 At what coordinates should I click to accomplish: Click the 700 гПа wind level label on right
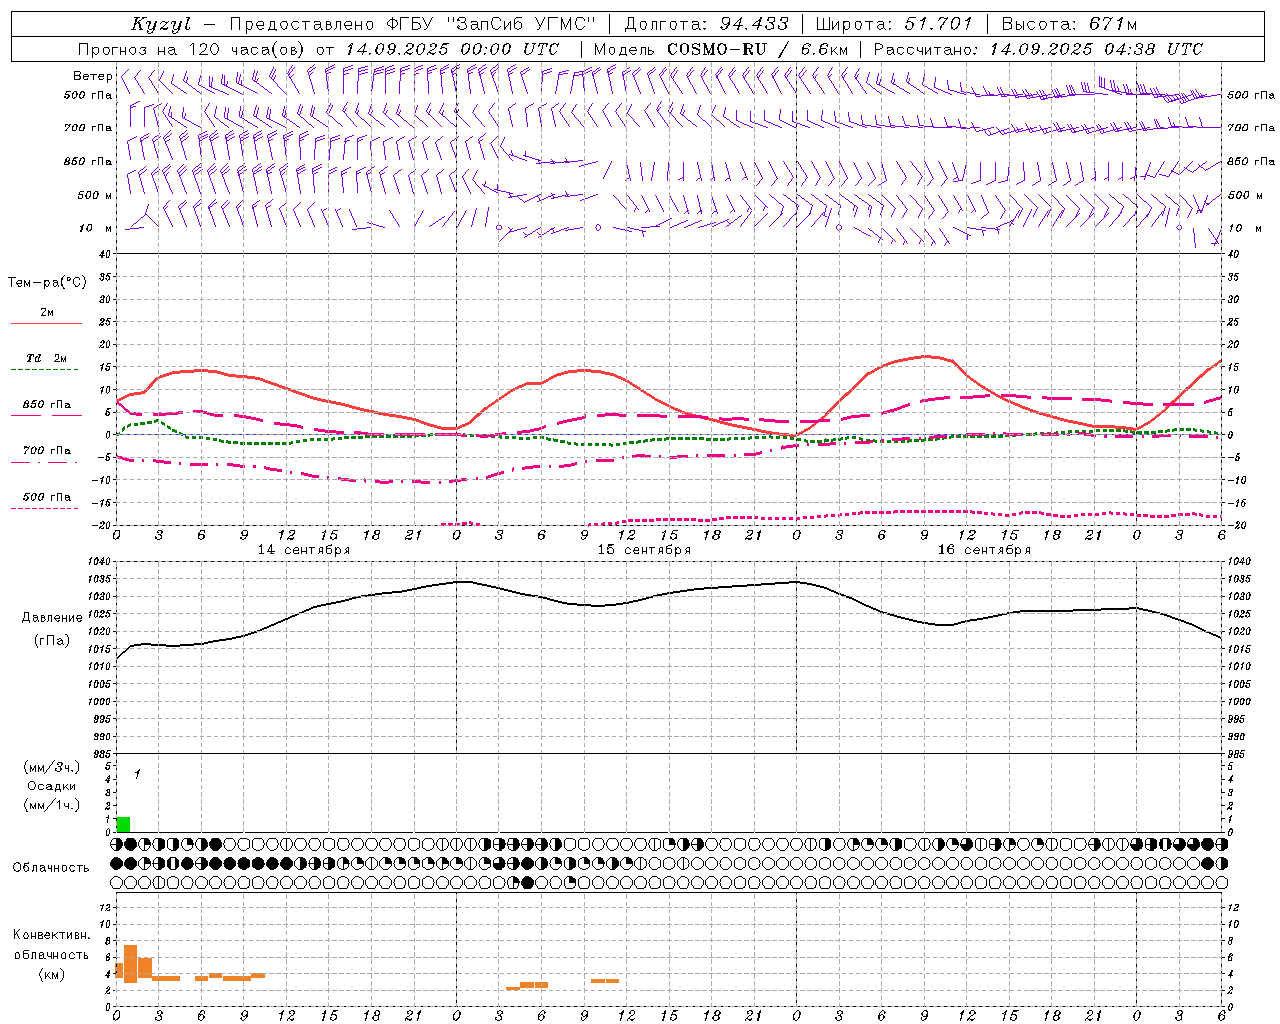[1251, 128]
